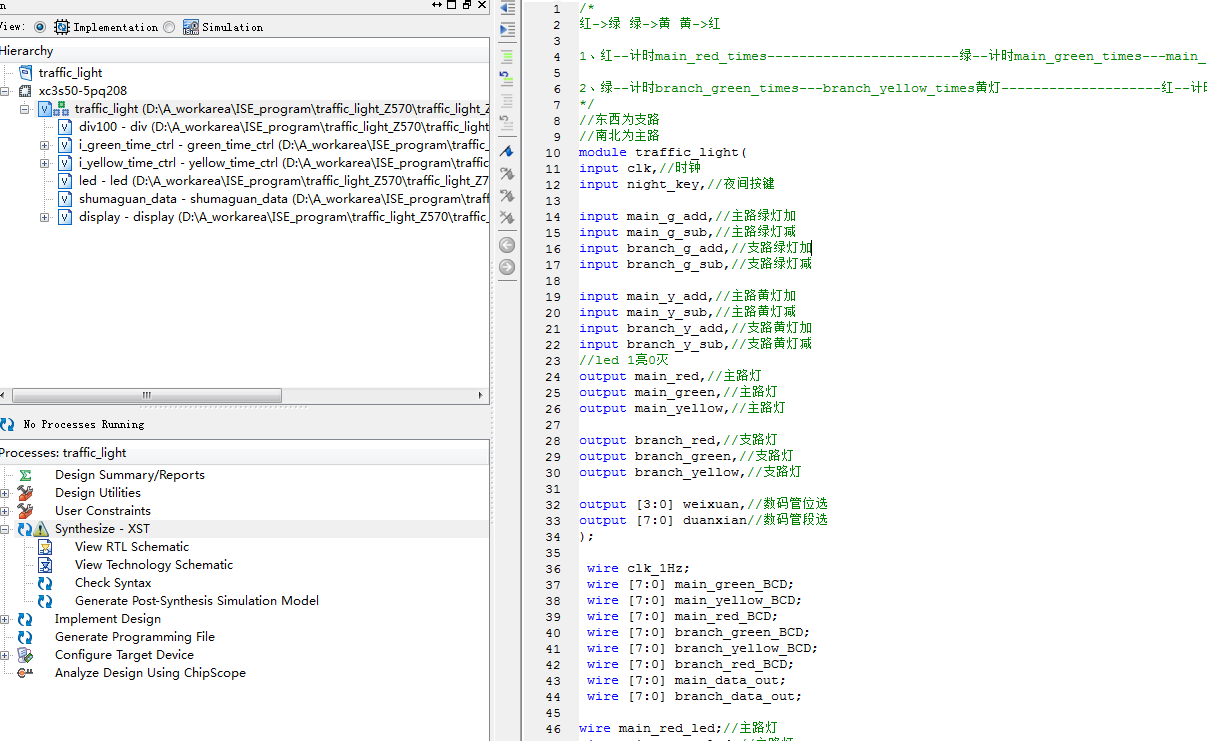Click the comment lines icon with green bars
Screen dimensions: 1207x741
pos(507,56)
